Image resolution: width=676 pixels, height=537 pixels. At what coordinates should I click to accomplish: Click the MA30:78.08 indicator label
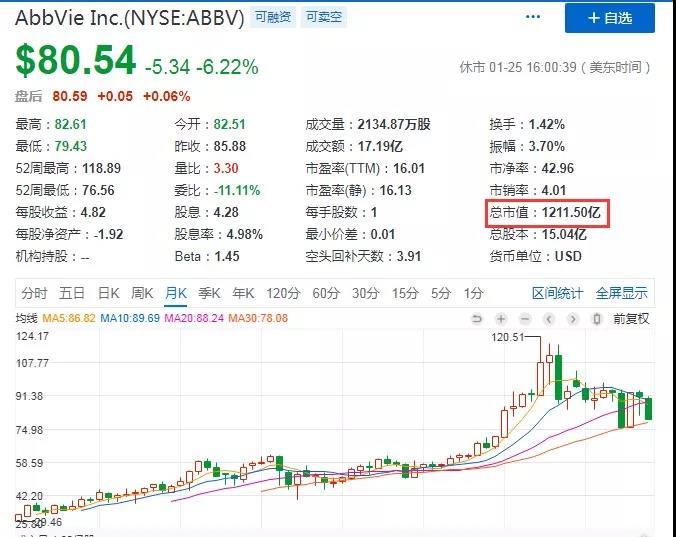click(258, 318)
